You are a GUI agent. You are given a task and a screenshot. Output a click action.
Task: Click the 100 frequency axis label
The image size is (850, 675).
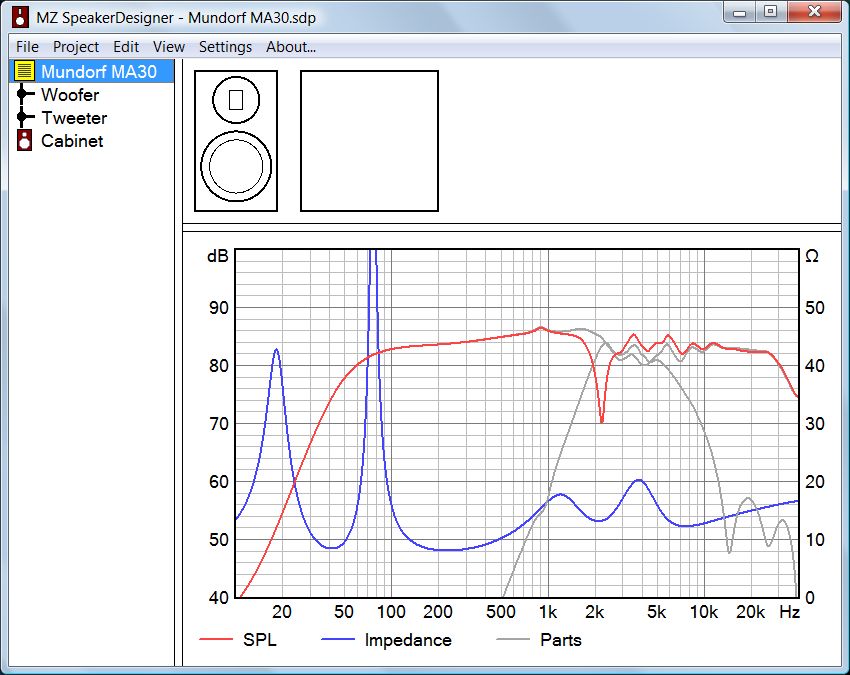point(391,612)
